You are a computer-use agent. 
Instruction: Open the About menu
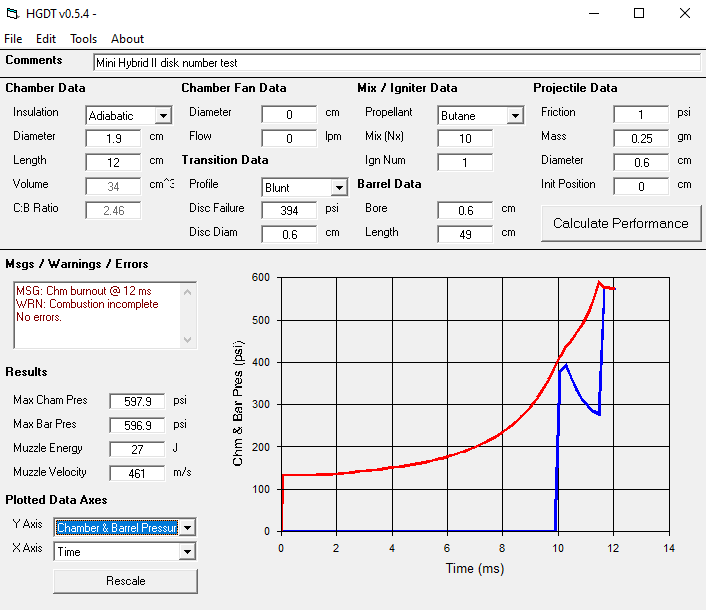coord(127,39)
